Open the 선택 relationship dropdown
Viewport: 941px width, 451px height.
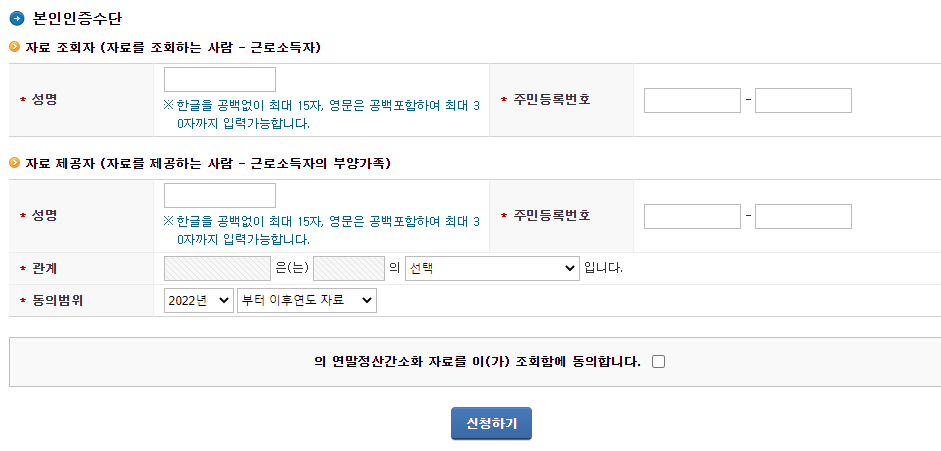pos(492,269)
